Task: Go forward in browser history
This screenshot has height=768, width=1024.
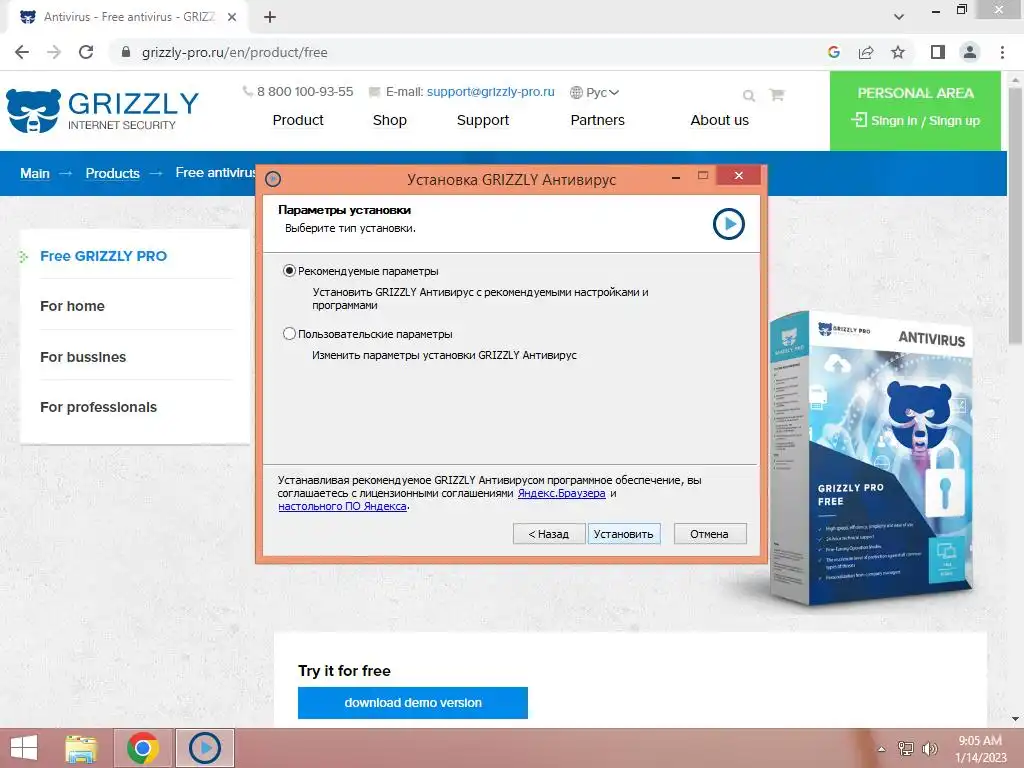Action: 54,52
